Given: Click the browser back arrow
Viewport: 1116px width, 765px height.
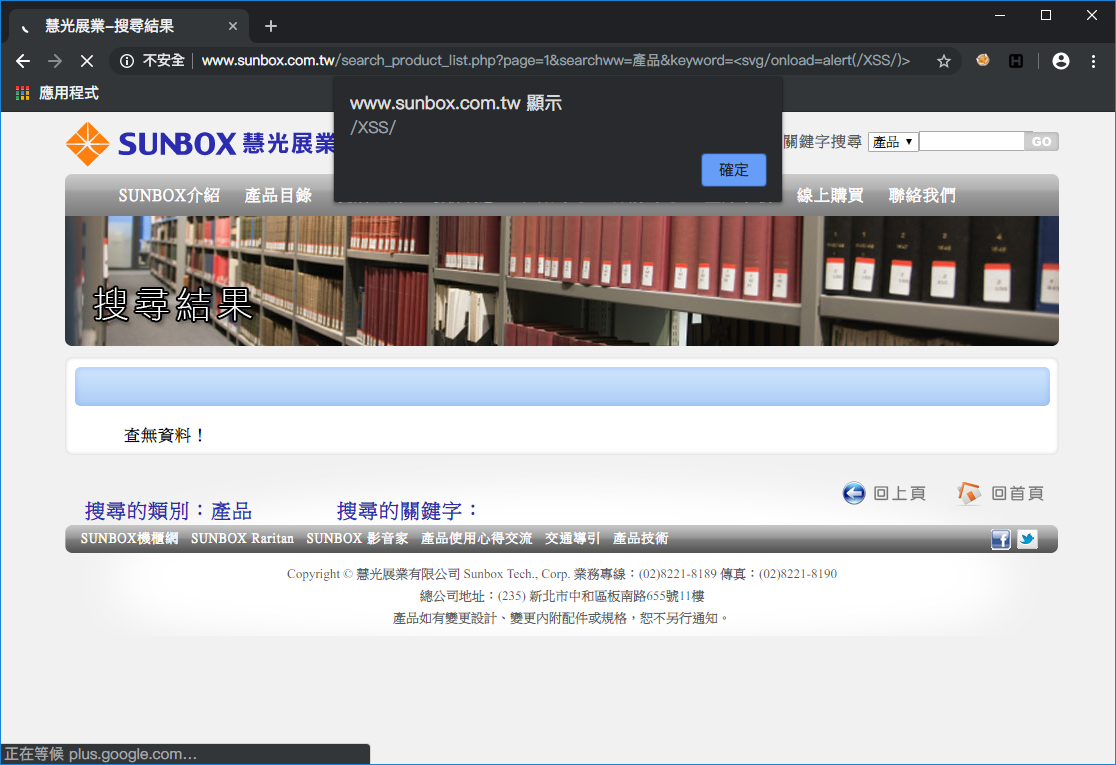Looking at the screenshot, I should (23, 61).
